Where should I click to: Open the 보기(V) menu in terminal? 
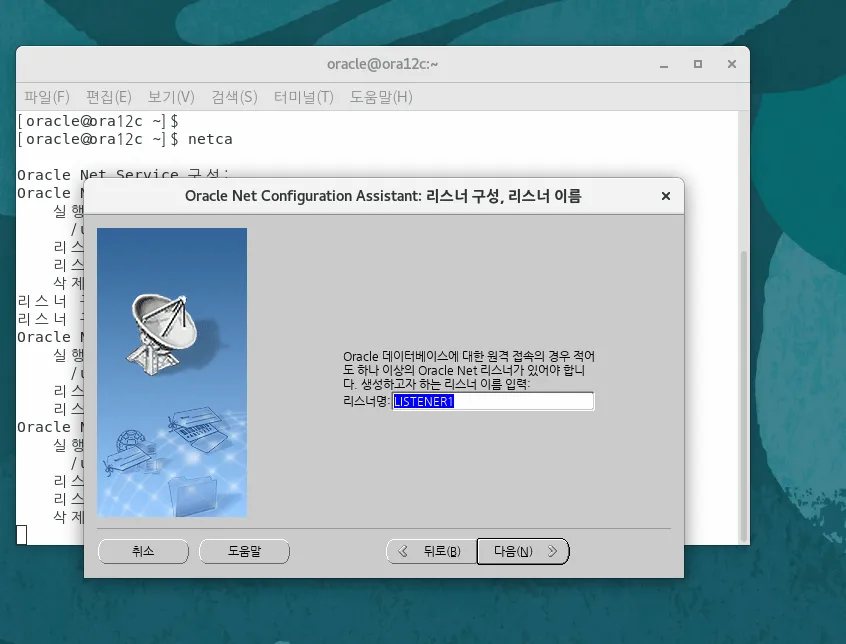tap(171, 97)
